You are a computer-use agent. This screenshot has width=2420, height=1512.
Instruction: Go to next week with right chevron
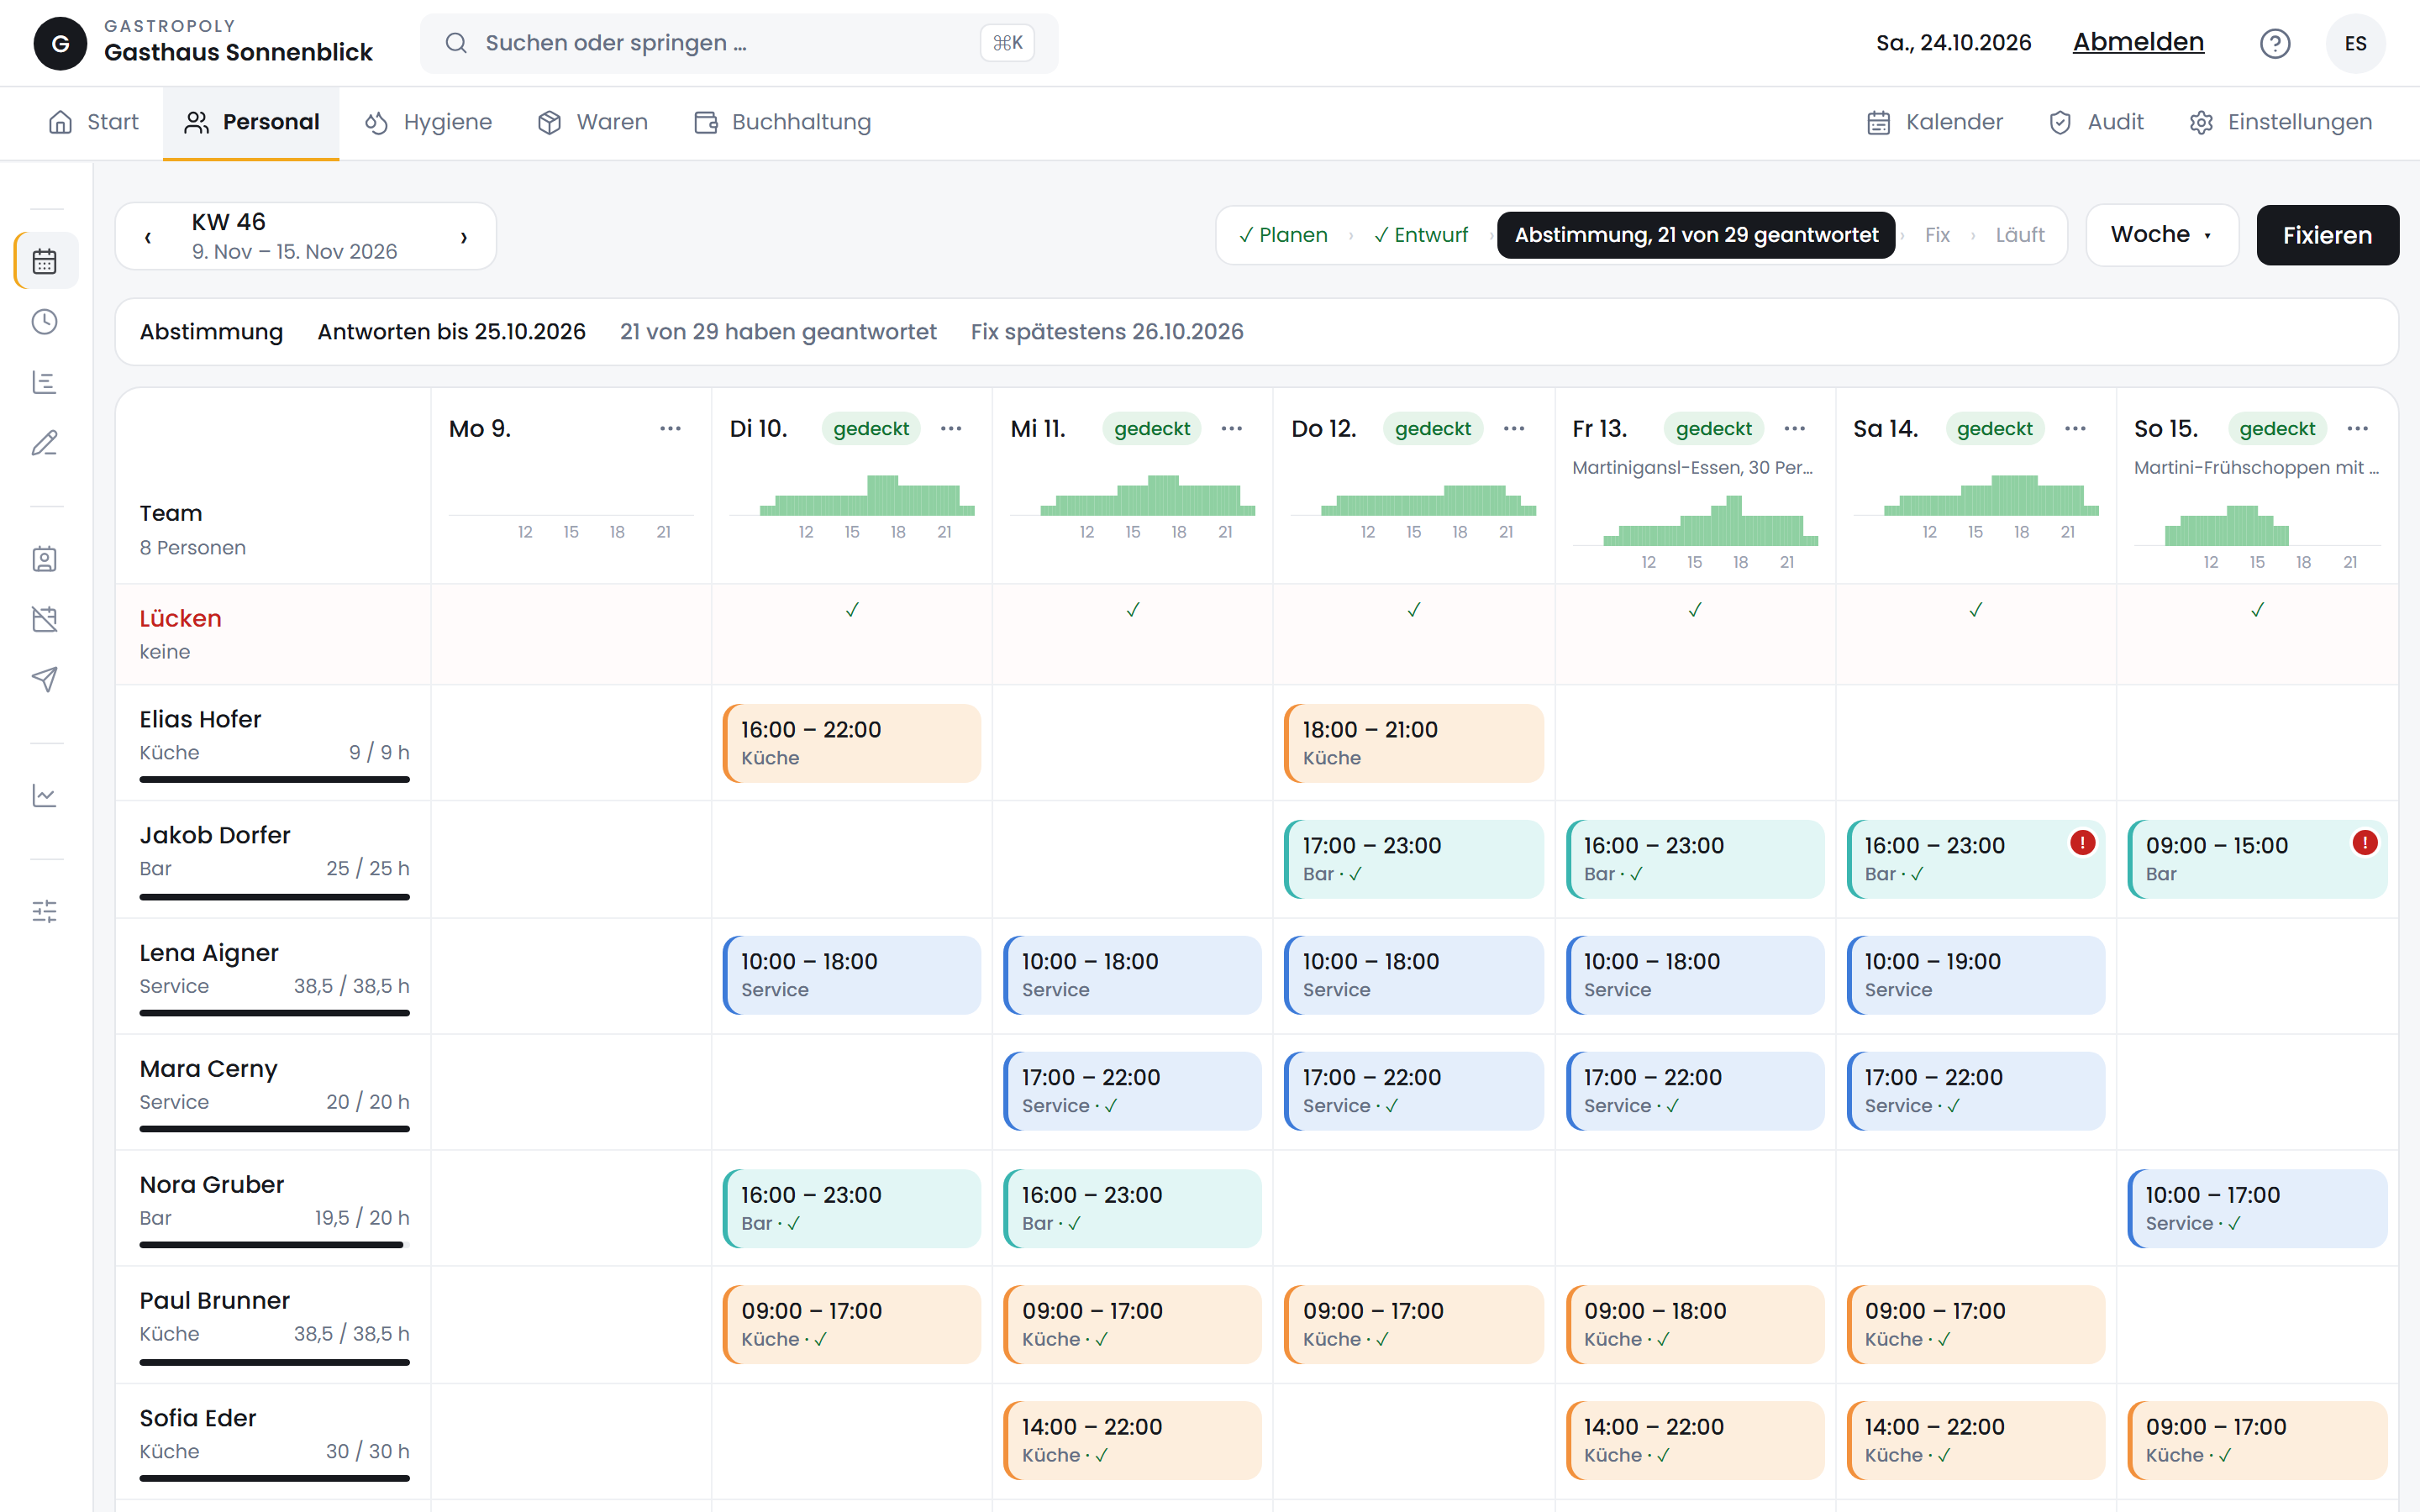pos(464,237)
